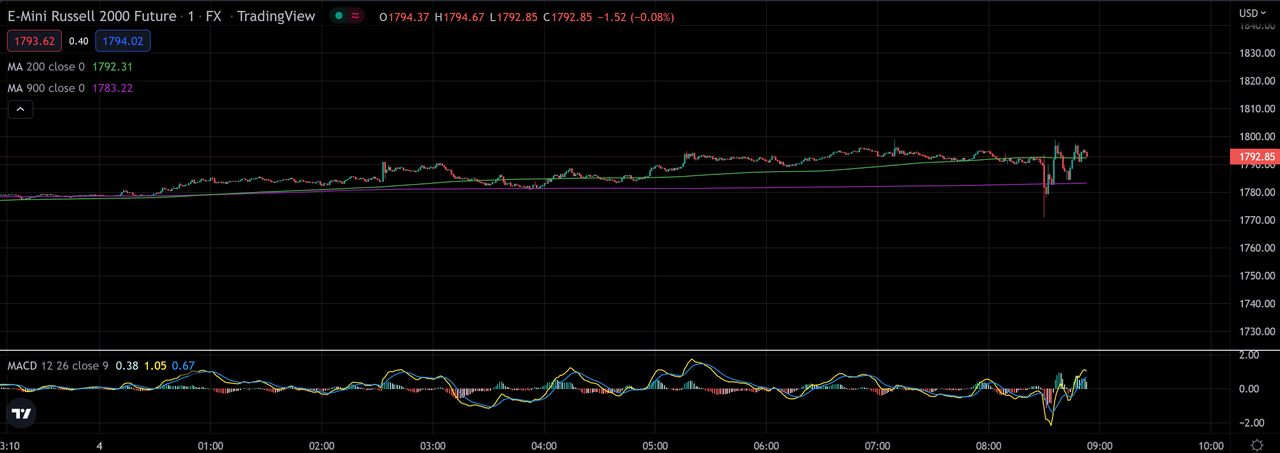This screenshot has height=453, width=1280.
Task: Click MACD line value 1.05
Action: tap(155, 365)
